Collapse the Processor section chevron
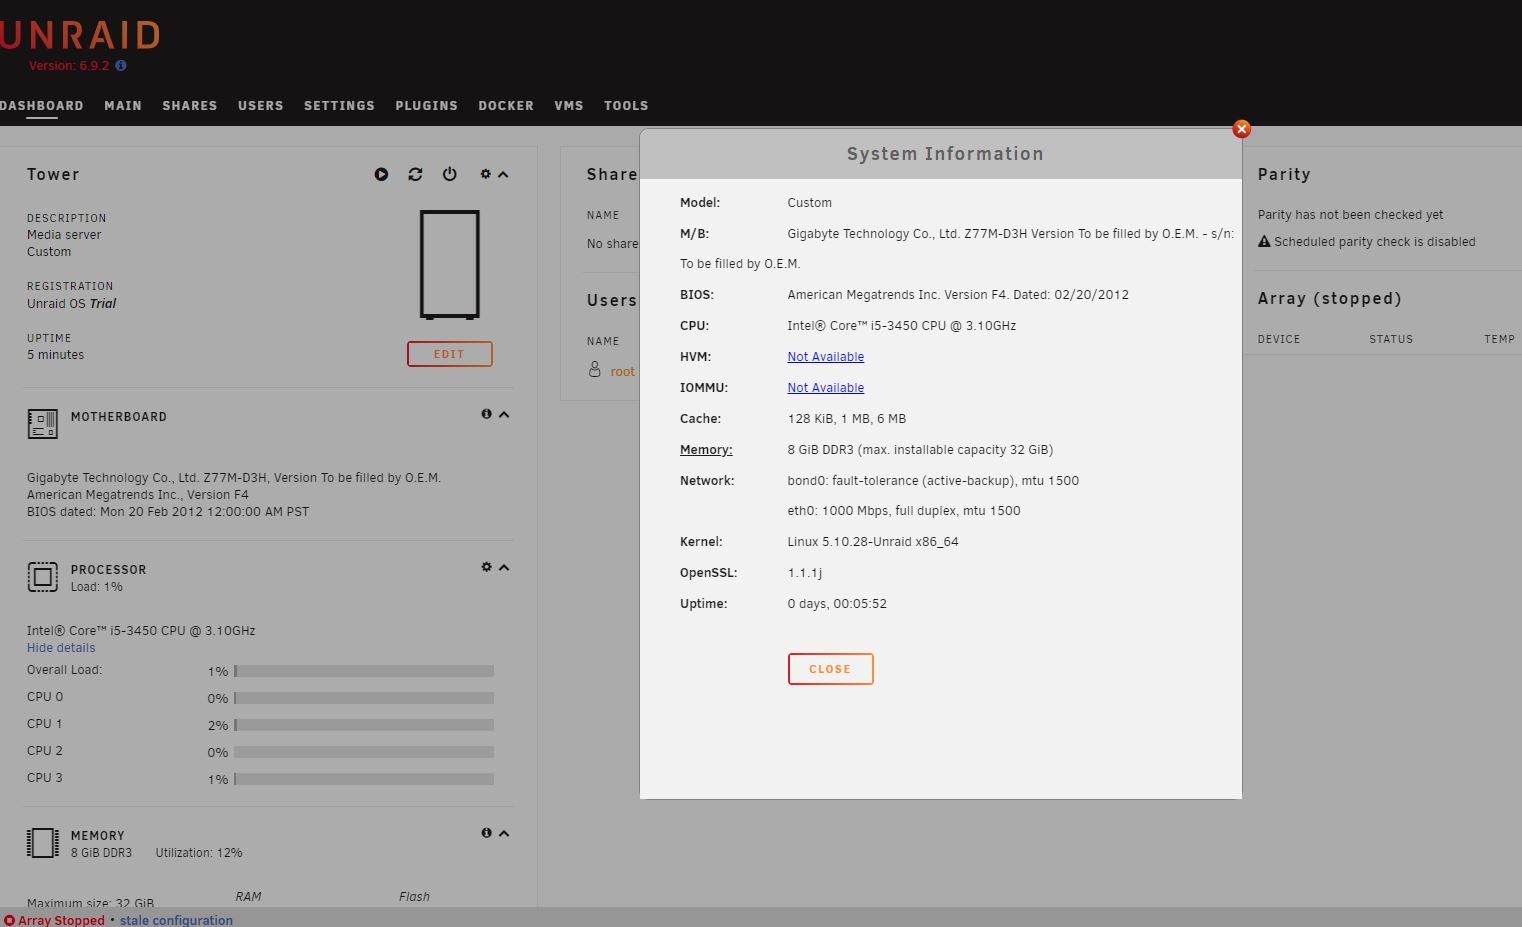This screenshot has width=1522, height=927. [504, 567]
